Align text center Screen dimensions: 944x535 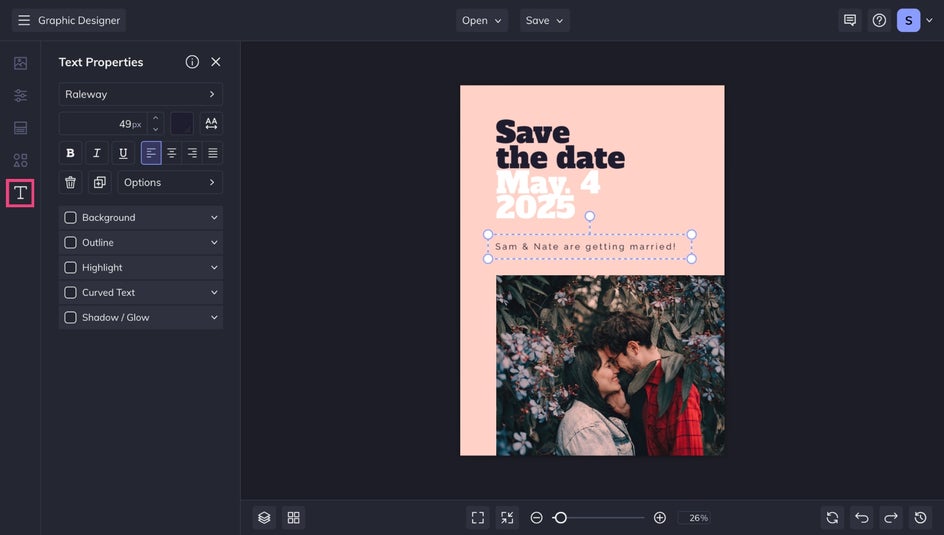click(172, 153)
